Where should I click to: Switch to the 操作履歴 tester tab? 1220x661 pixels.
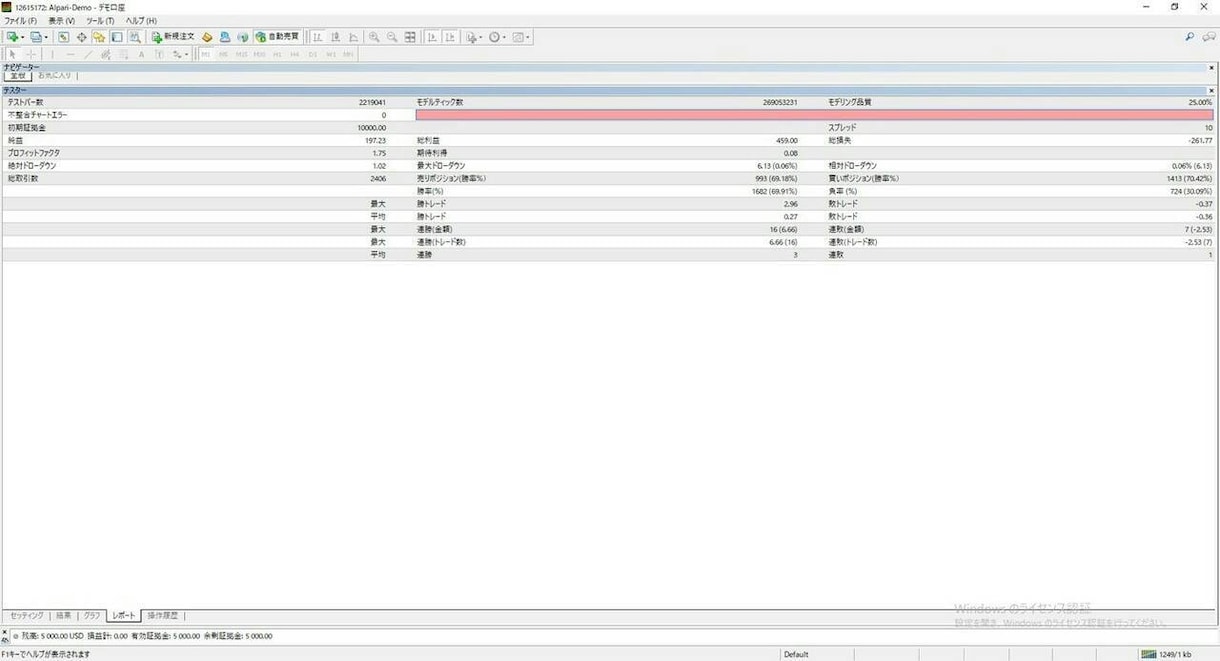click(163, 615)
